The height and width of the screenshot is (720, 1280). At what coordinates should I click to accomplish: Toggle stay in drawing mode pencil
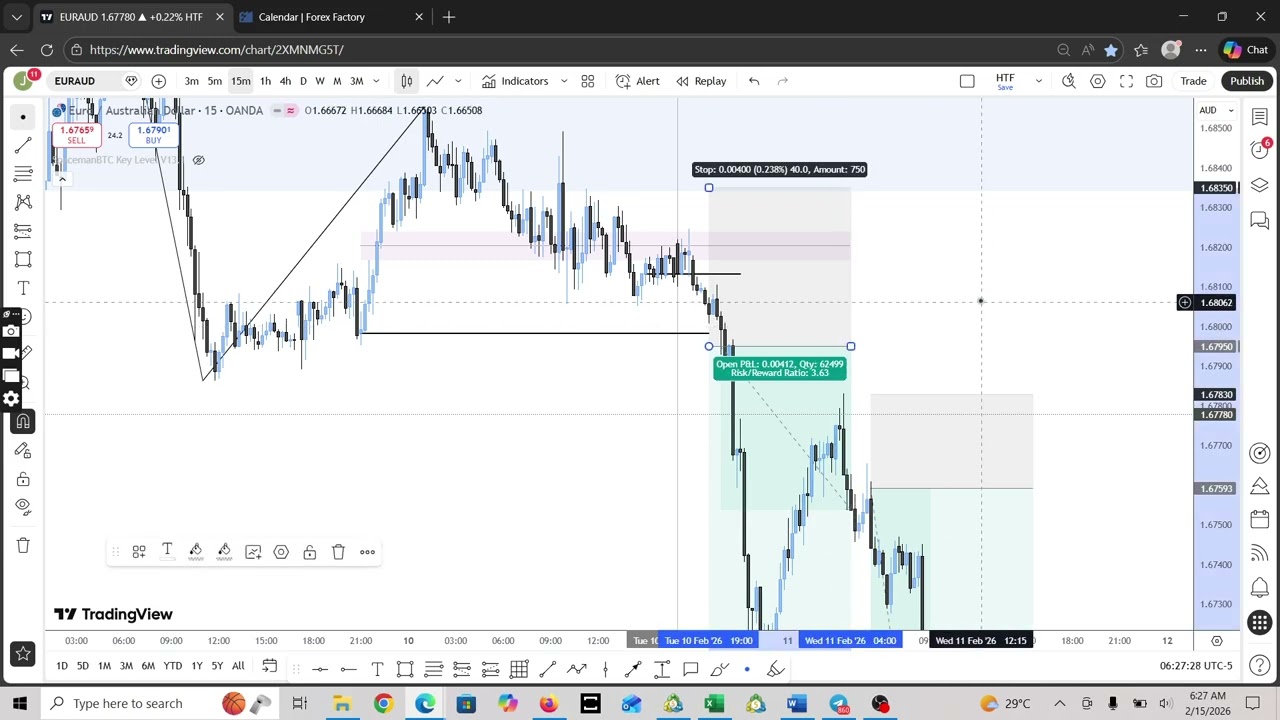pyautogui.click(x=22, y=450)
